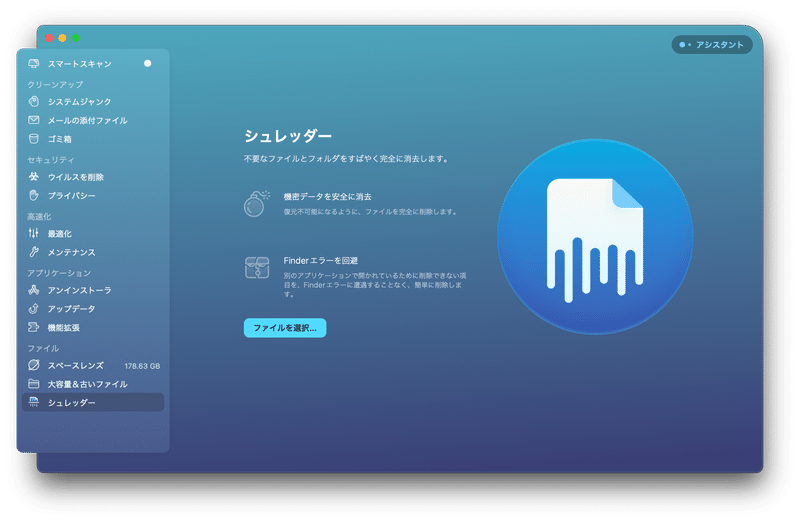Click the privacy hand icon

34,195
